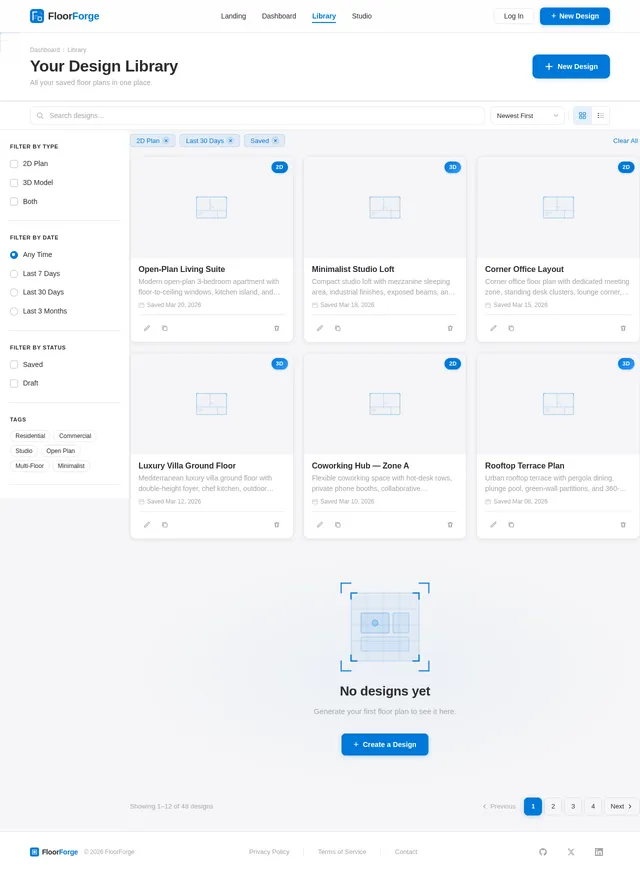
Task: Enable the Draft status checkbox
Action: click(14, 383)
